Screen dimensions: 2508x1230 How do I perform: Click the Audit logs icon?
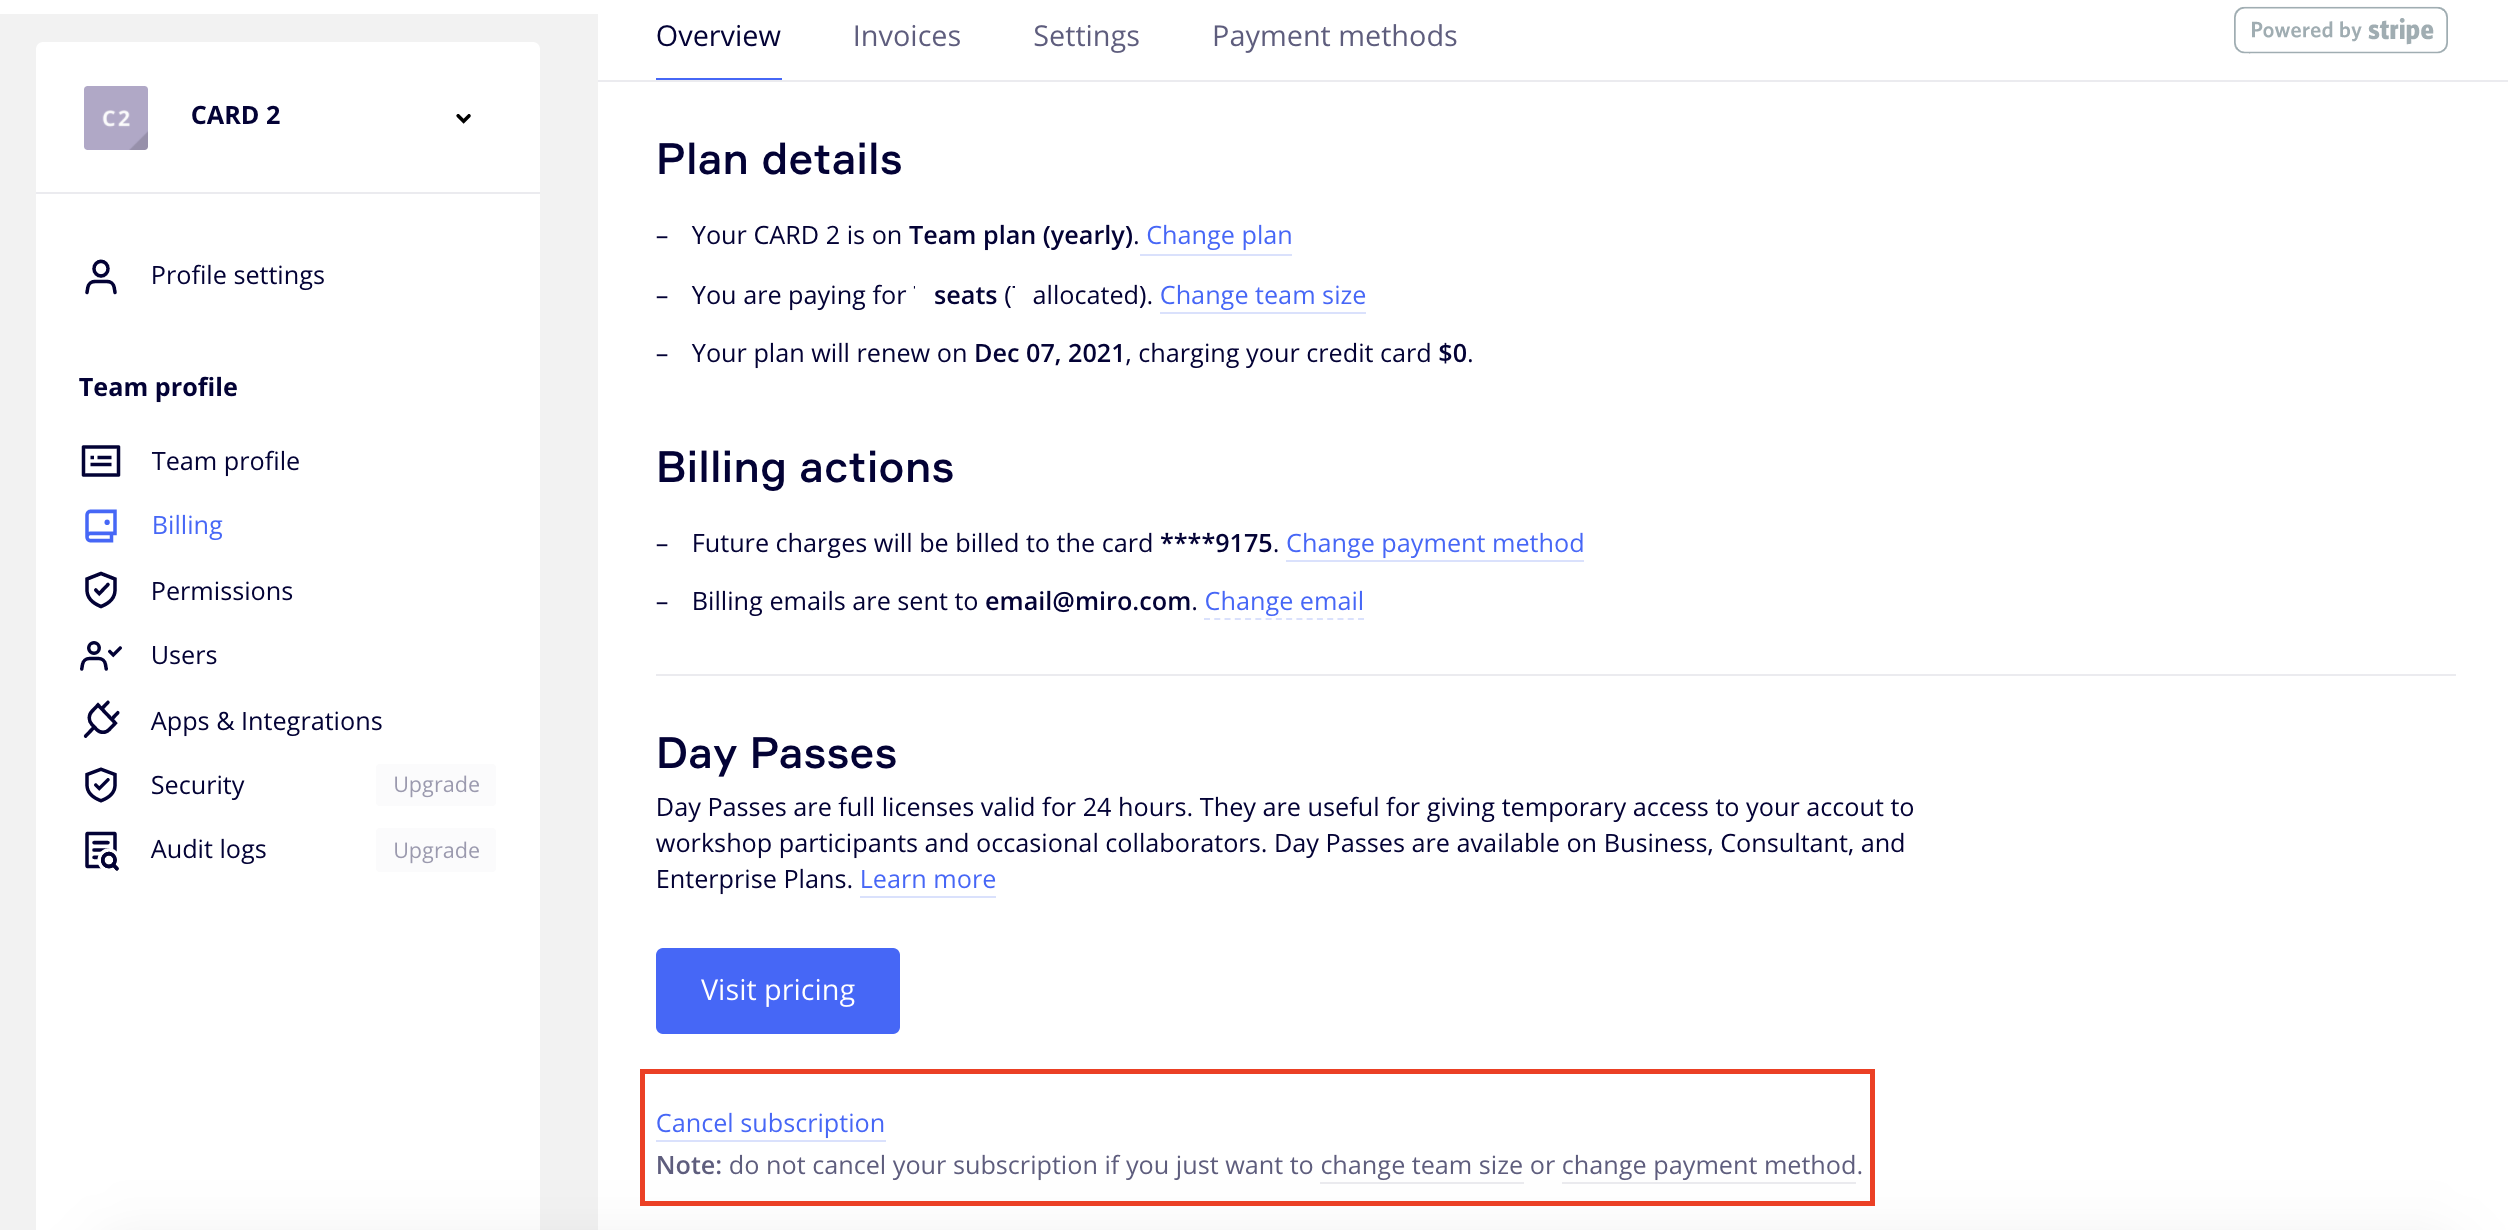click(101, 850)
